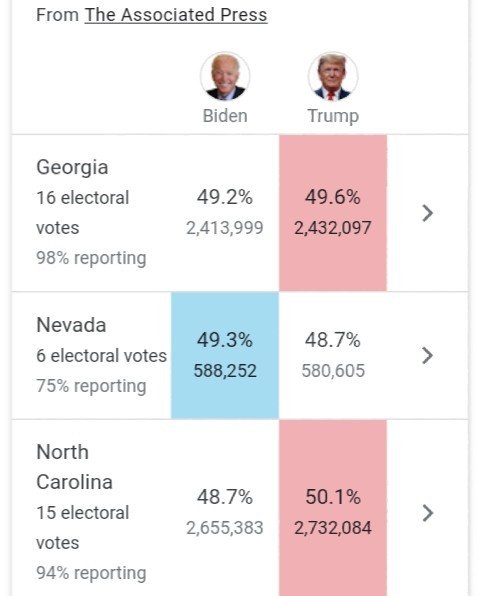The width and height of the screenshot is (480, 596).
Task: Select the Trump column name label
Action: click(333, 116)
